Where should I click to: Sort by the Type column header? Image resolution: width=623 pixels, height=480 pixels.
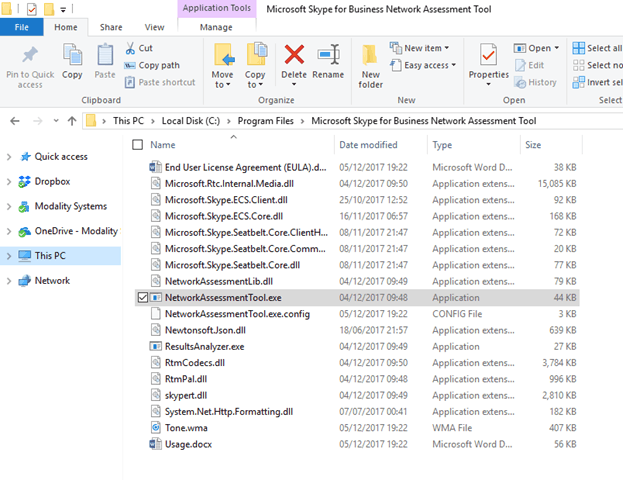442,145
